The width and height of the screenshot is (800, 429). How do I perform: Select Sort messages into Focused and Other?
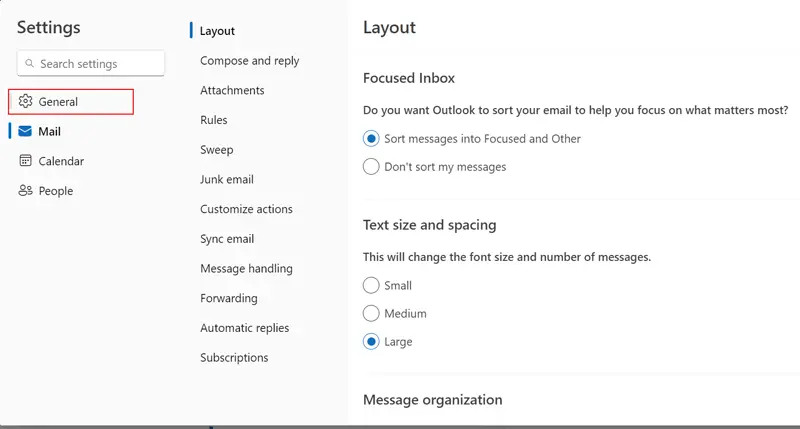(371, 139)
